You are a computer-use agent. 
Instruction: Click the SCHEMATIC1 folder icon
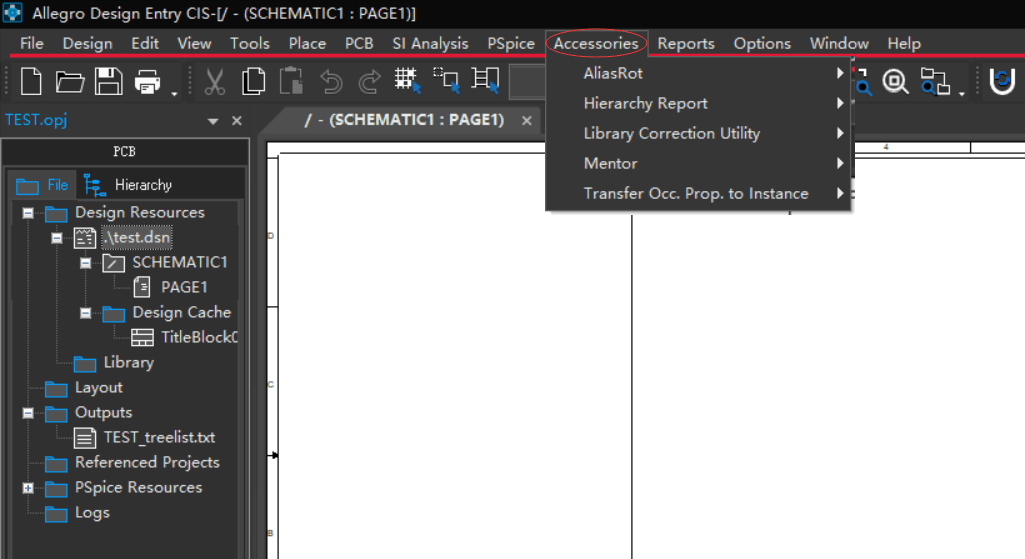[114, 263]
